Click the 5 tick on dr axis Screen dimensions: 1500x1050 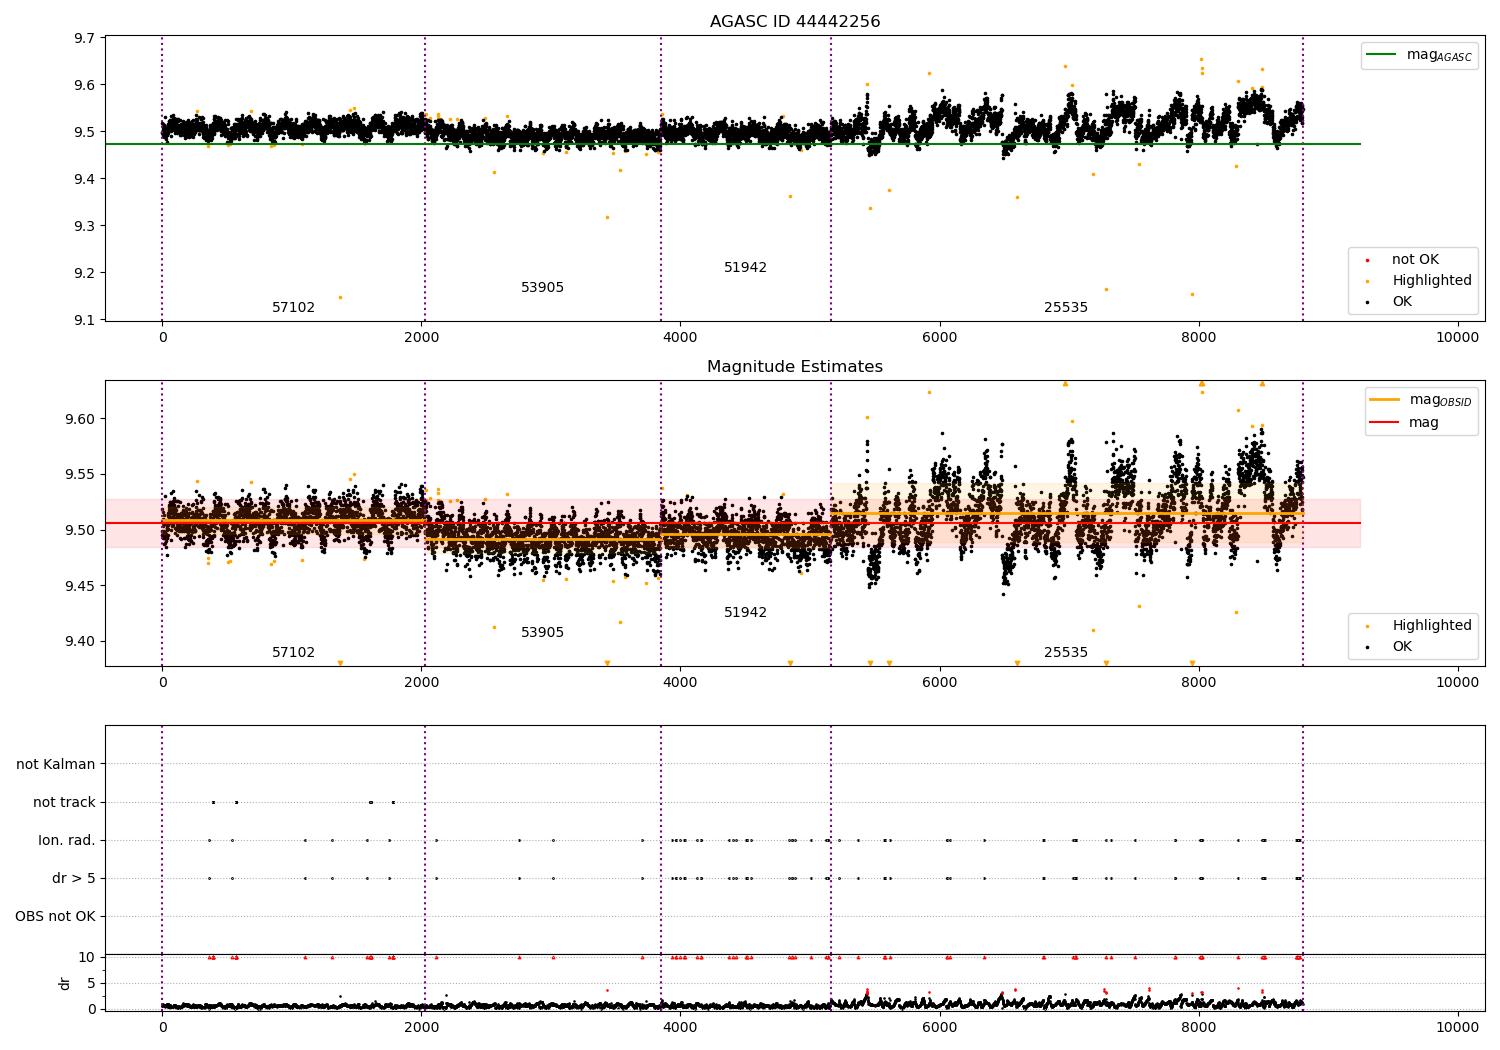coord(91,983)
